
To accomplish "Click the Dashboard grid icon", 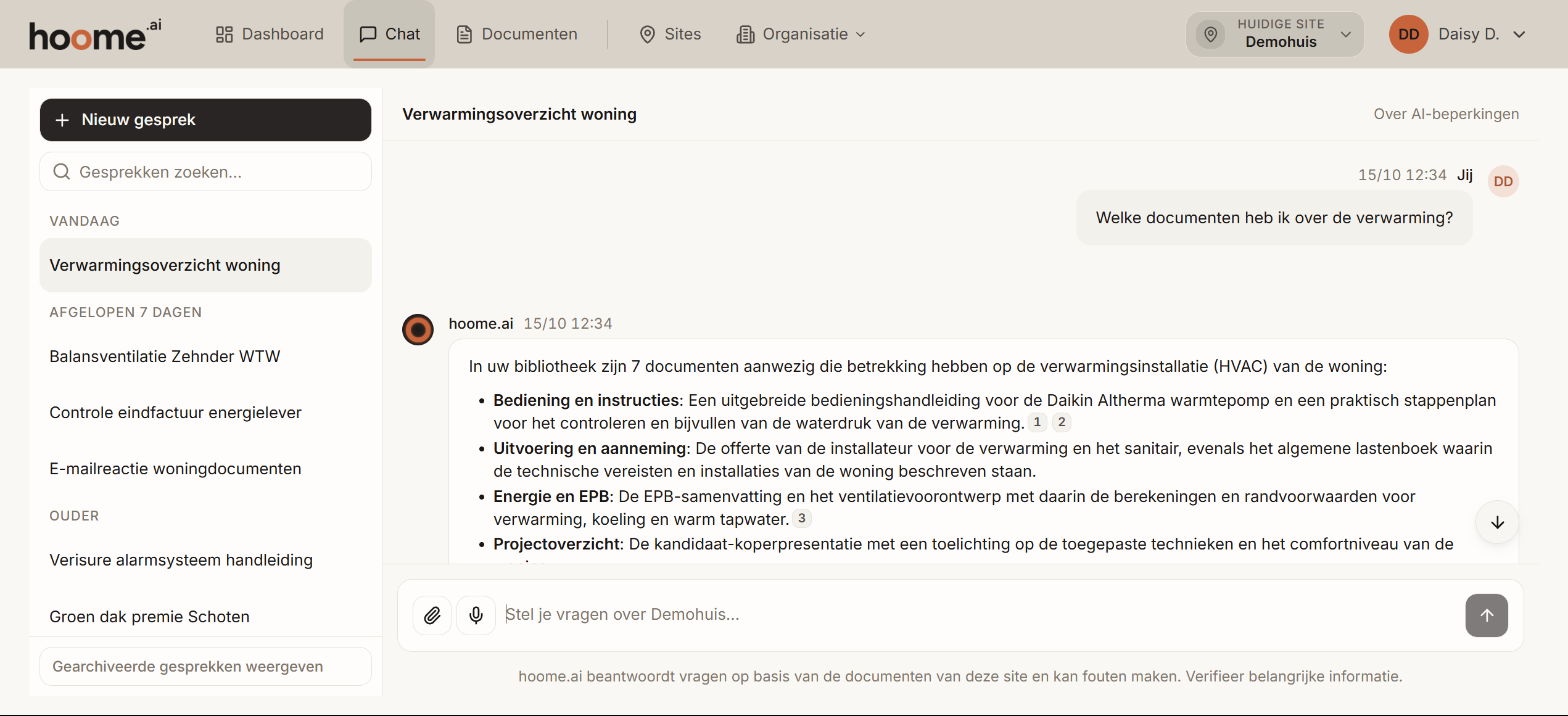I will point(224,34).
